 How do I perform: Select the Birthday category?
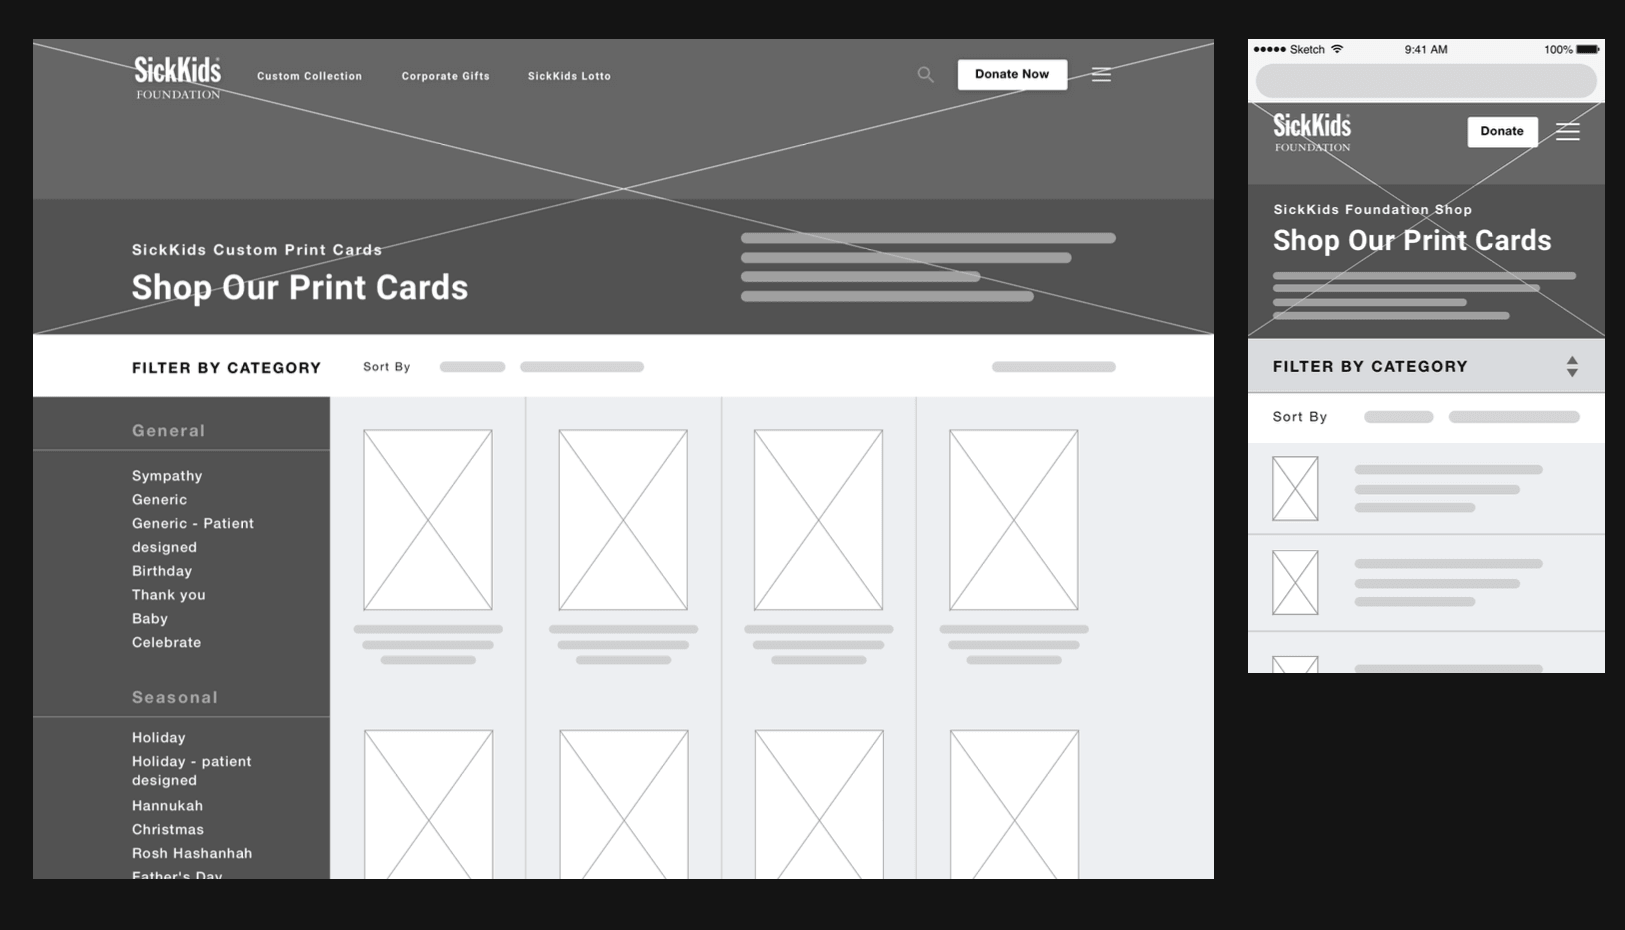(x=162, y=571)
